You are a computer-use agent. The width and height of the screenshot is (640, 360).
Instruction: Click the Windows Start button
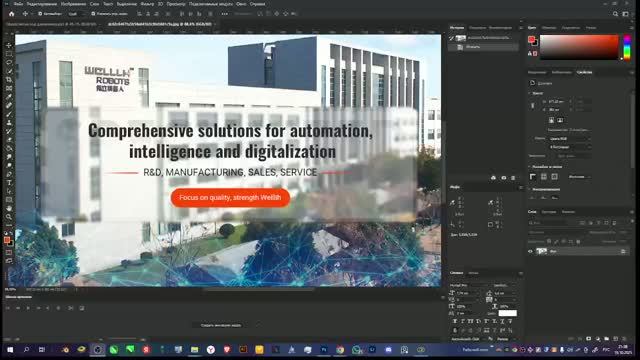coord(10,350)
